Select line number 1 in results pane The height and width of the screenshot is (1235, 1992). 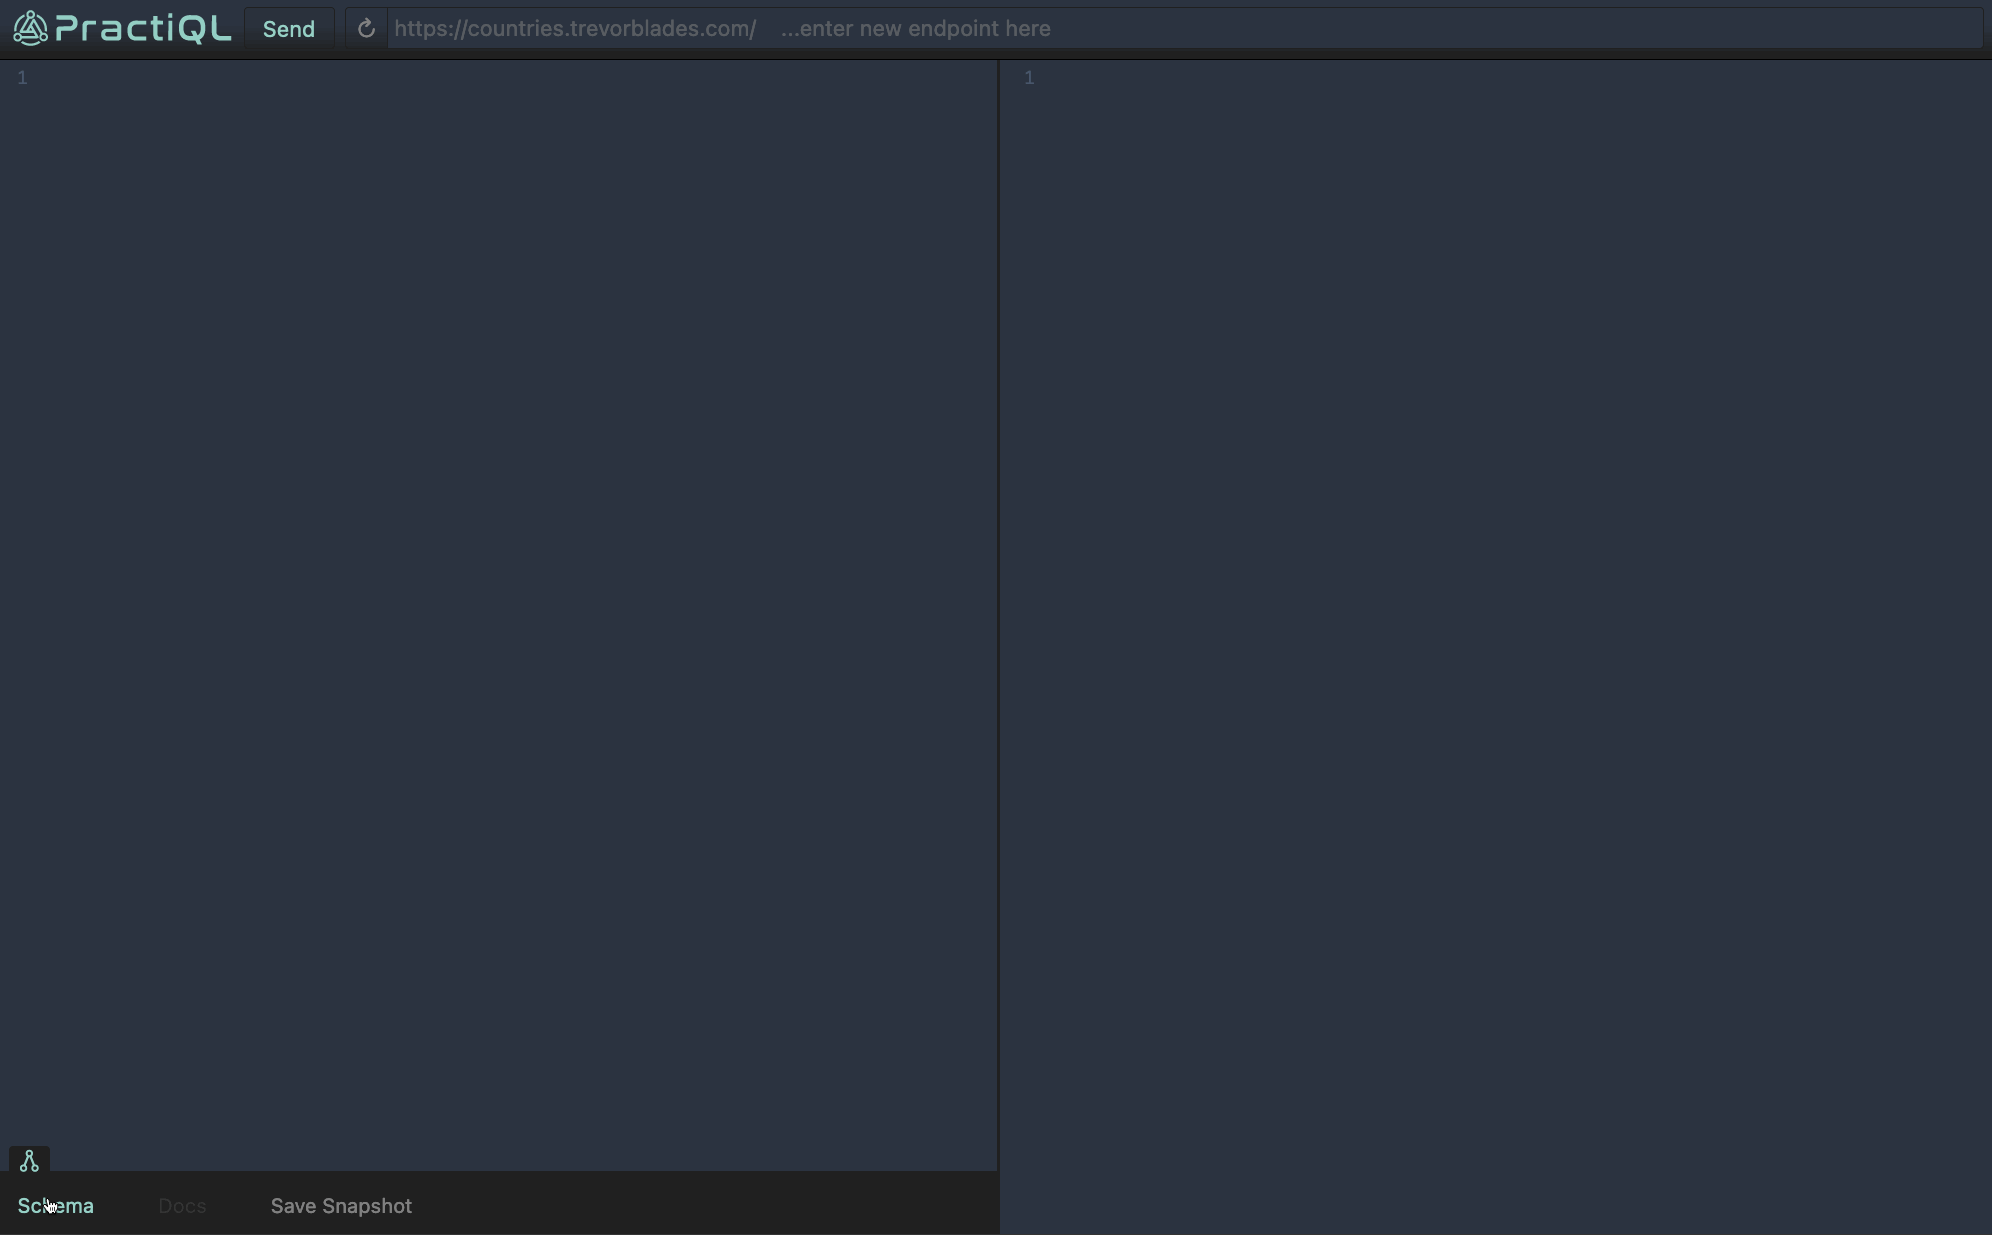[1029, 78]
